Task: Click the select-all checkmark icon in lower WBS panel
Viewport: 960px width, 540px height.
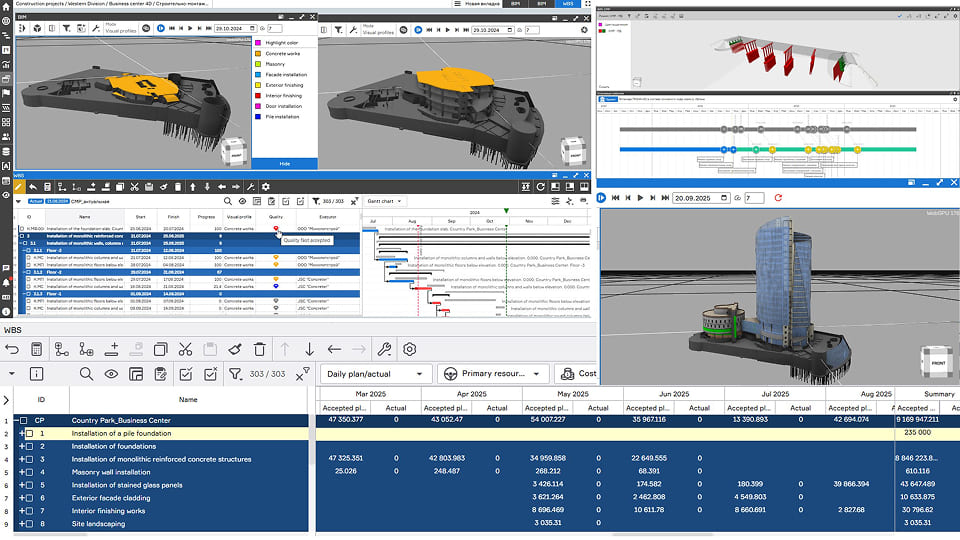Action: (x=186, y=373)
